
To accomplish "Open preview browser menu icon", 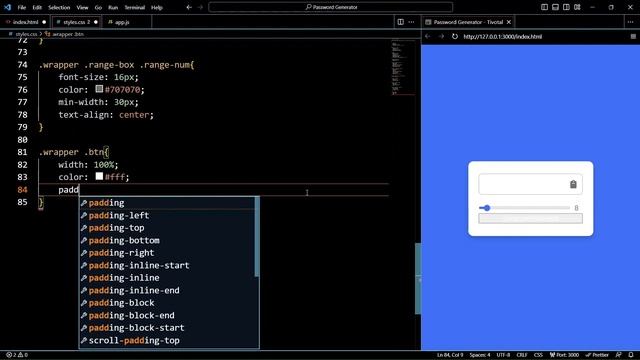I will (633, 36).
